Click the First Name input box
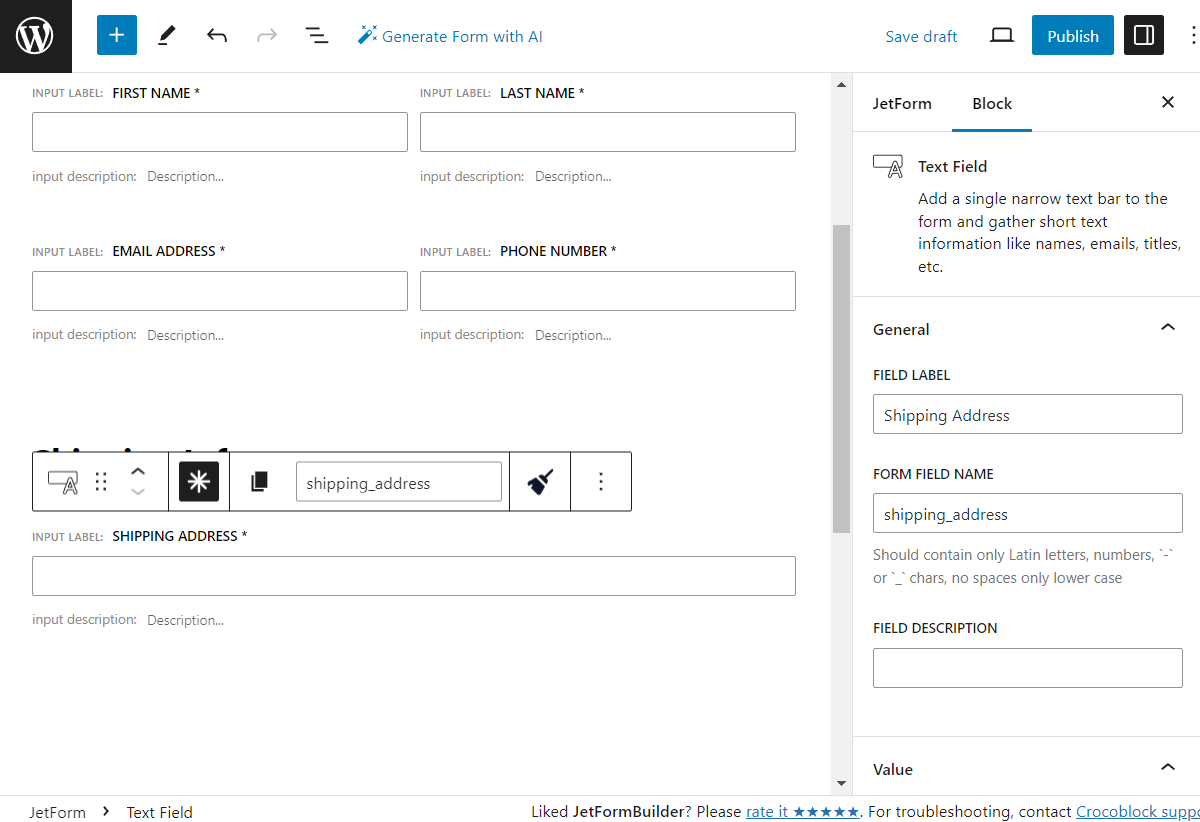Image resolution: width=1200 pixels, height=822 pixels. [x=220, y=132]
